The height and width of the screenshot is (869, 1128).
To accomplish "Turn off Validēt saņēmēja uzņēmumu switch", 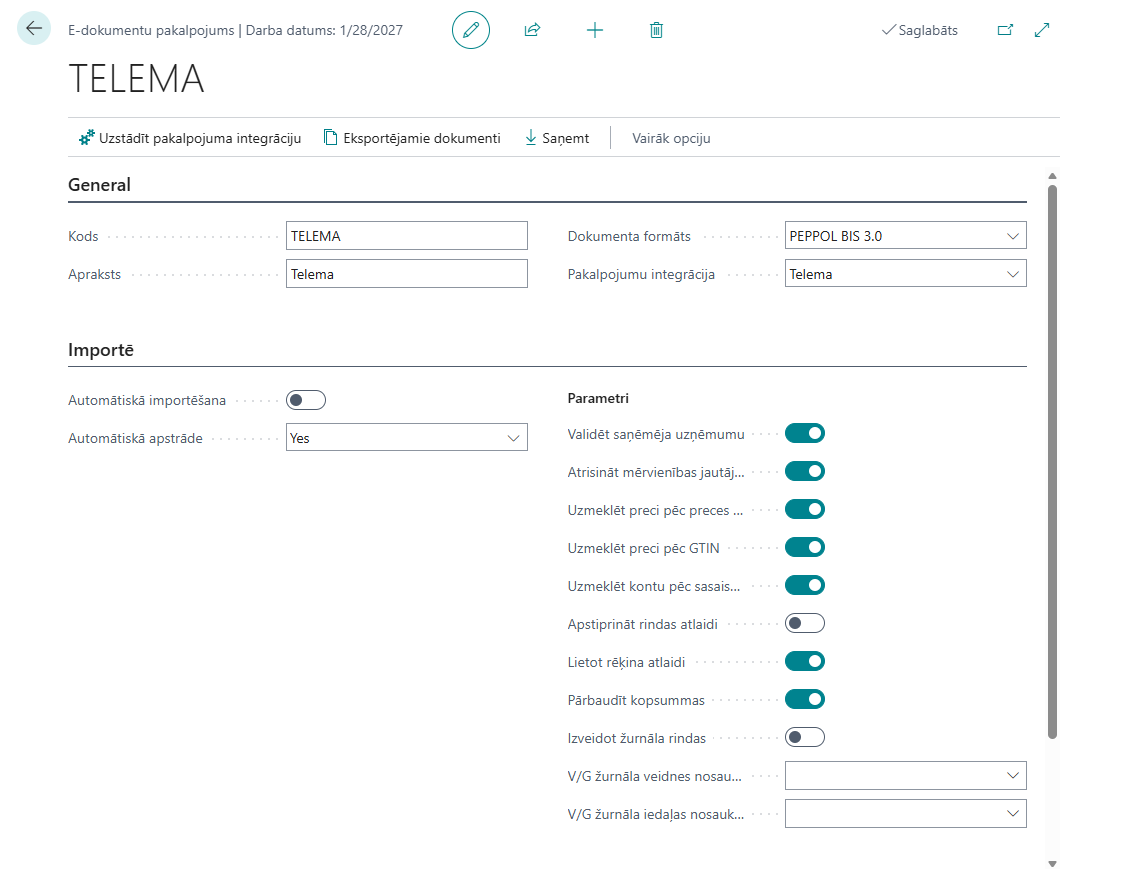I will 805,433.
